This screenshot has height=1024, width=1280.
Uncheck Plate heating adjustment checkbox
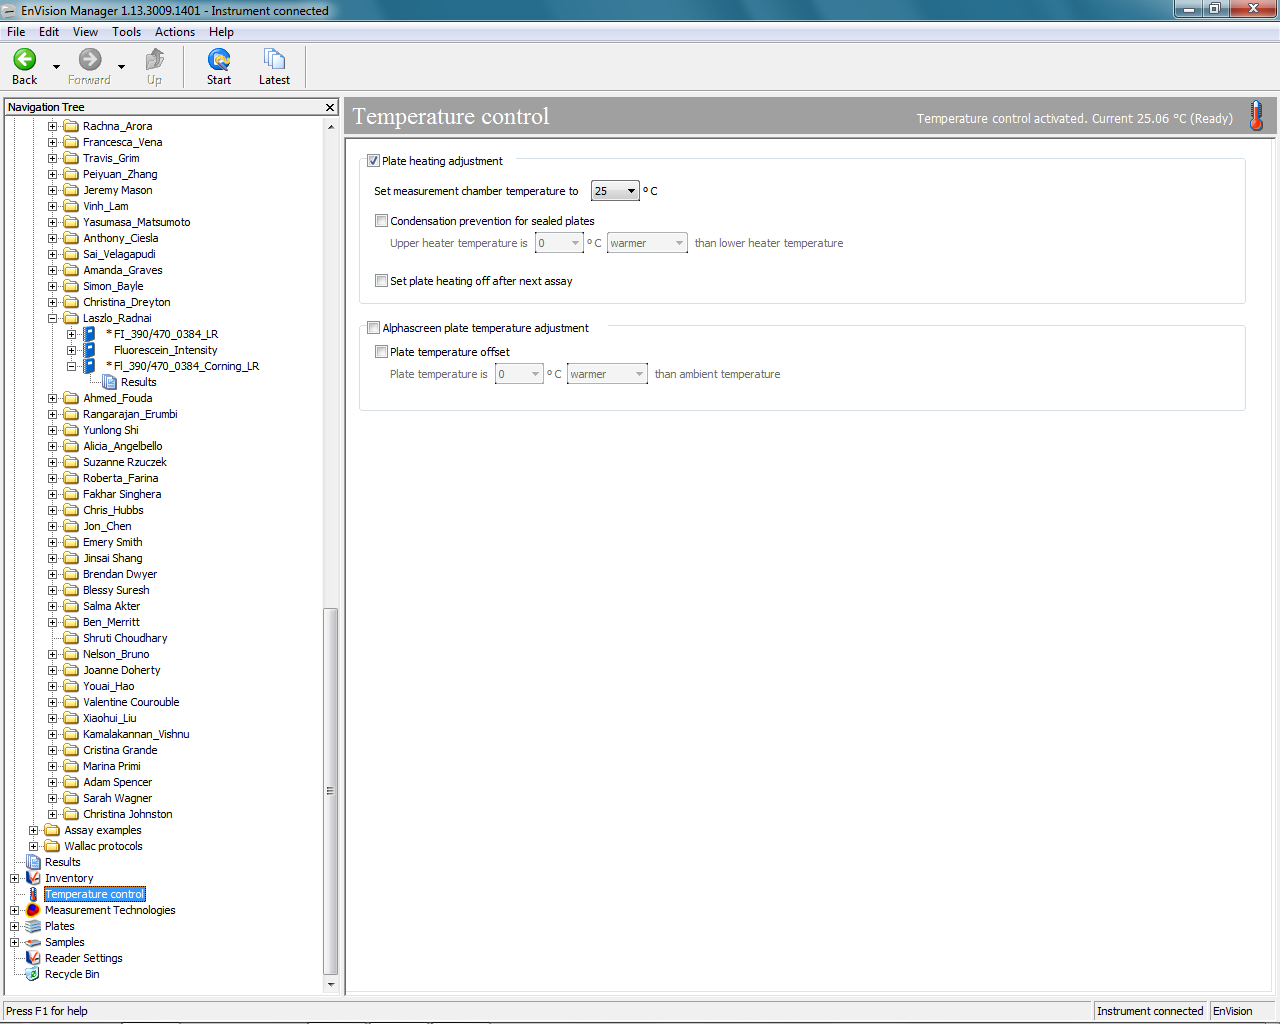(x=373, y=161)
